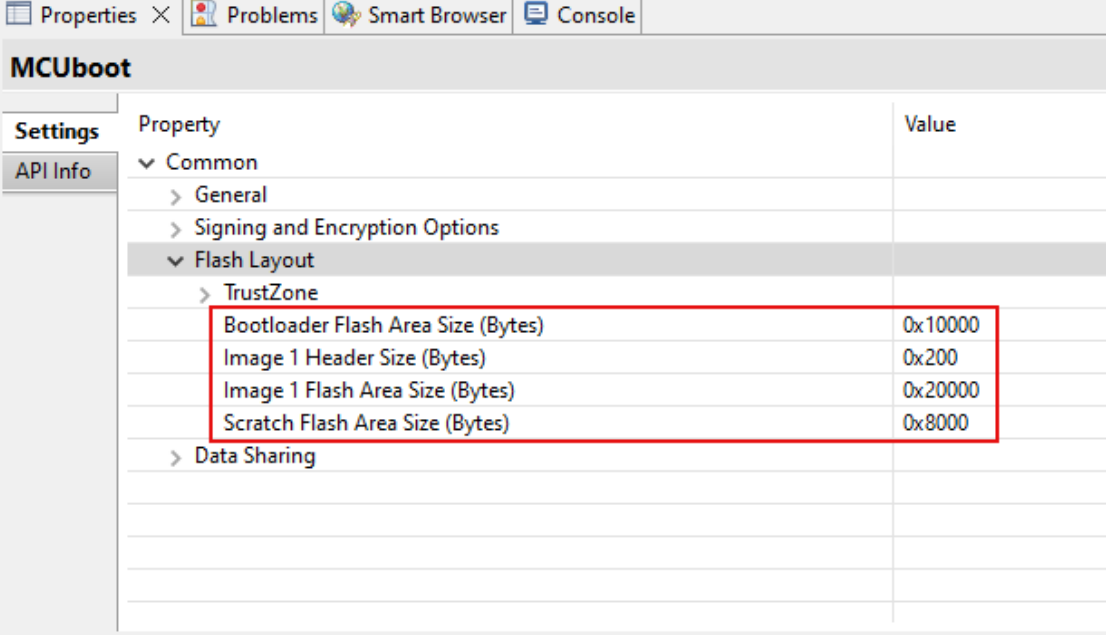Screen dimensions: 1116x635
Task: Select the Settings side tab
Action: click(x=57, y=131)
